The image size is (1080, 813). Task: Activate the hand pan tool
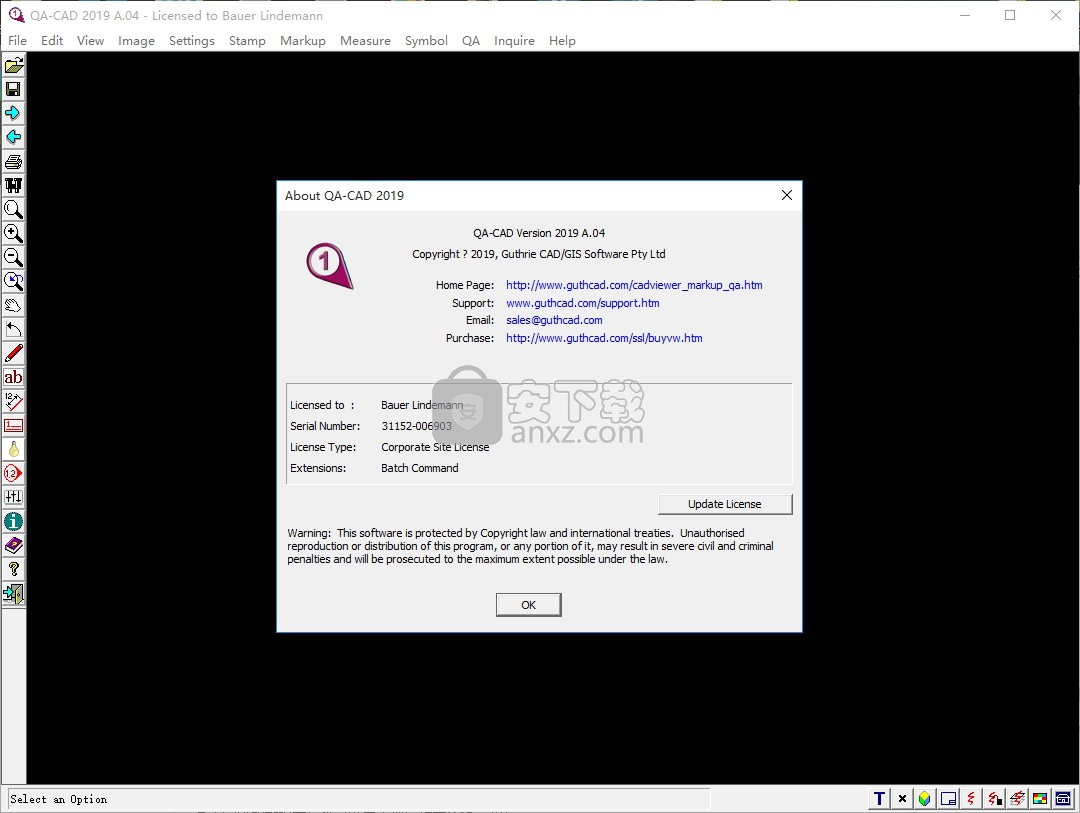[14, 305]
